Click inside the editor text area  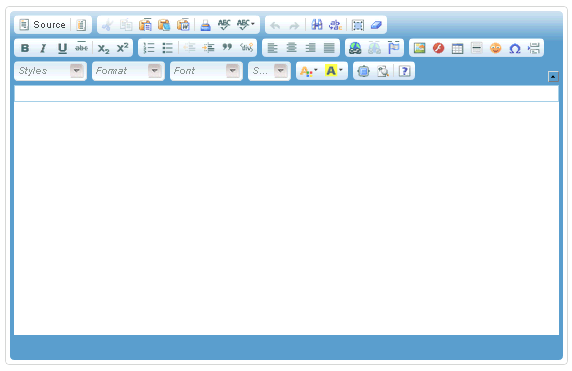(286, 218)
